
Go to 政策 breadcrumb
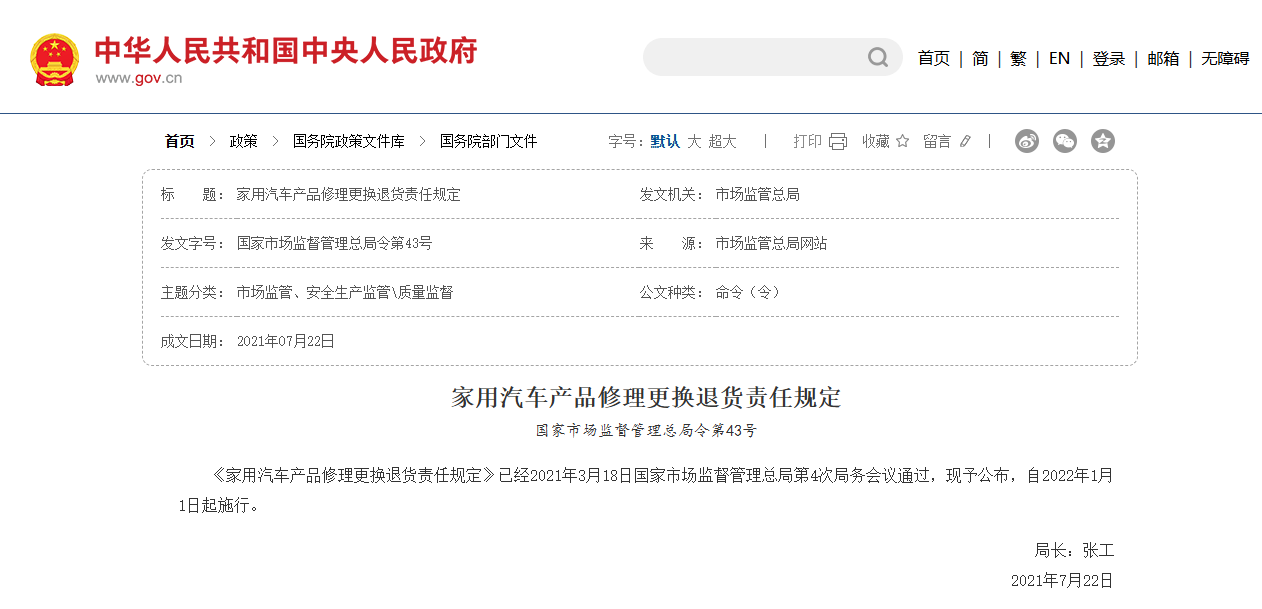point(244,142)
